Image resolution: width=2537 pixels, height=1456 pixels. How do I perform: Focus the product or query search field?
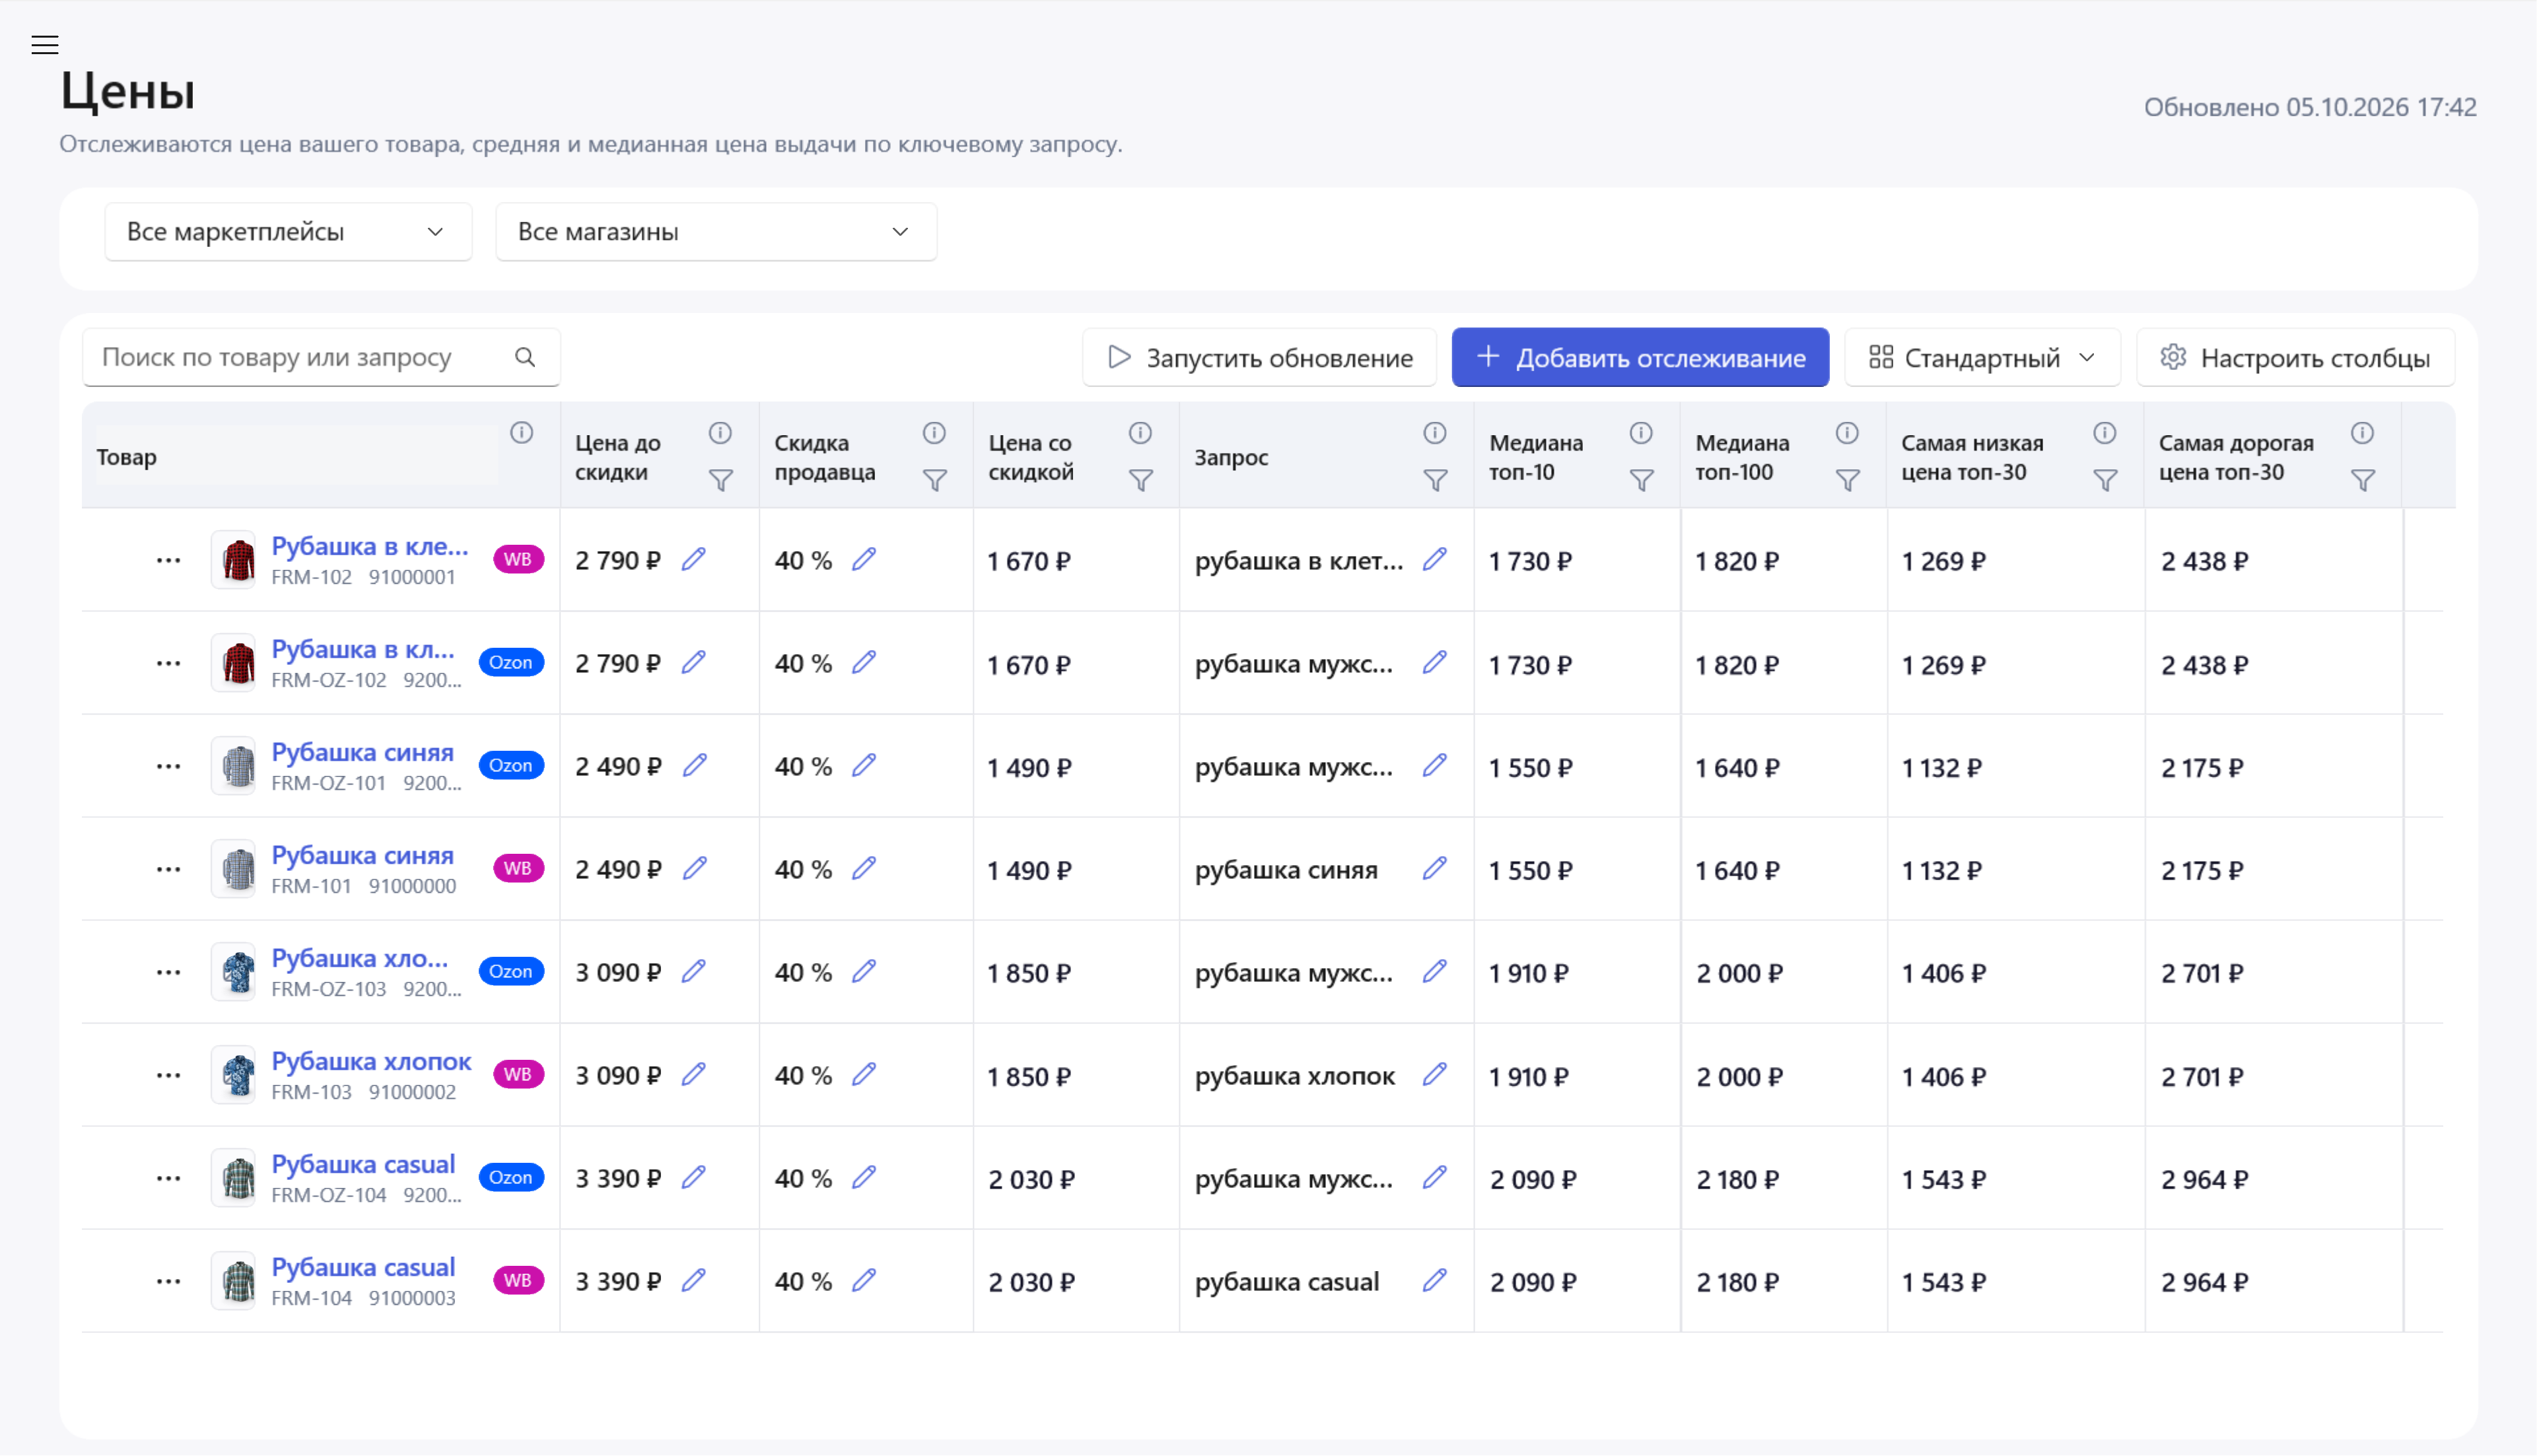(321, 357)
